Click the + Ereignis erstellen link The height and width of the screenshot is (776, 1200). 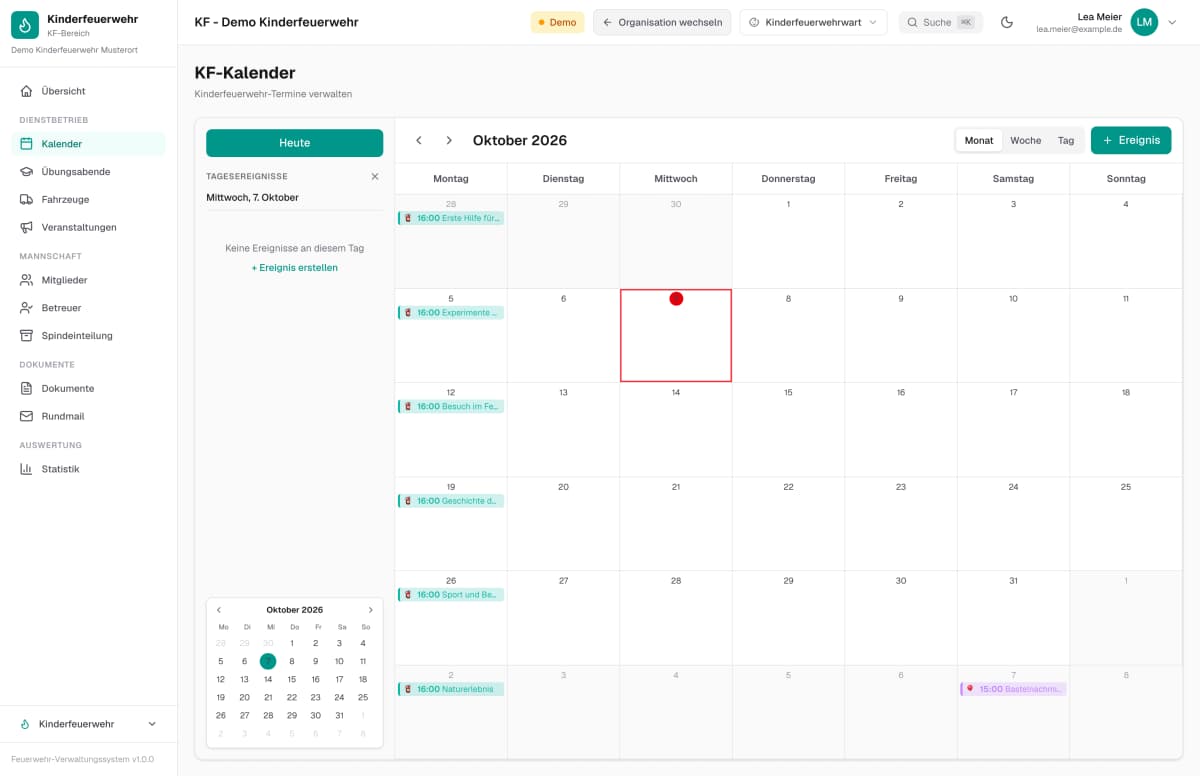click(x=294, y=268)
